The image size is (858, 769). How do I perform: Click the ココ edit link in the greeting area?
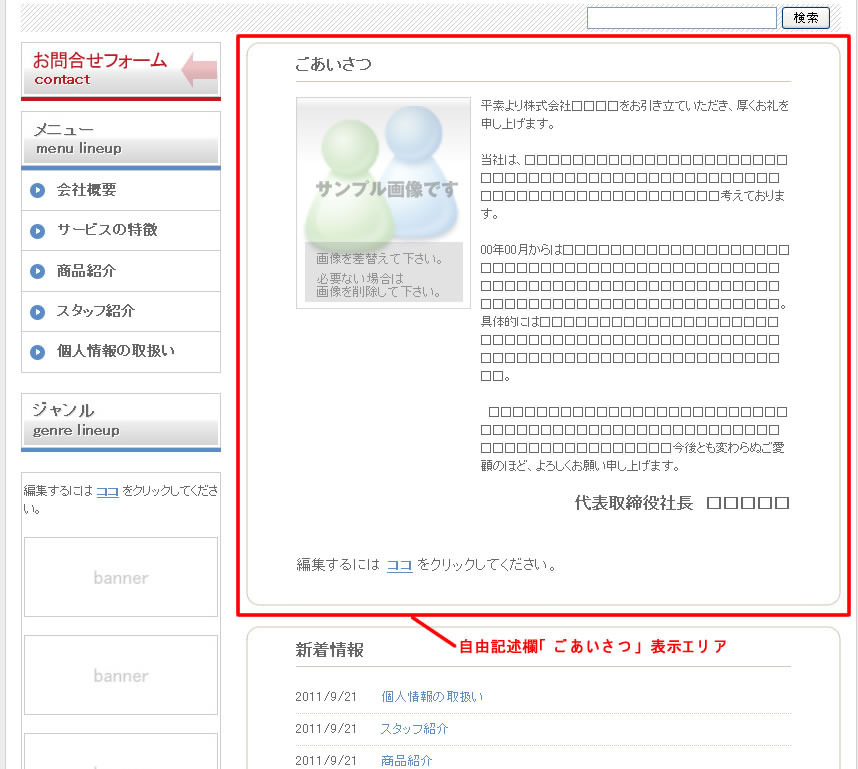click(400, 564)
